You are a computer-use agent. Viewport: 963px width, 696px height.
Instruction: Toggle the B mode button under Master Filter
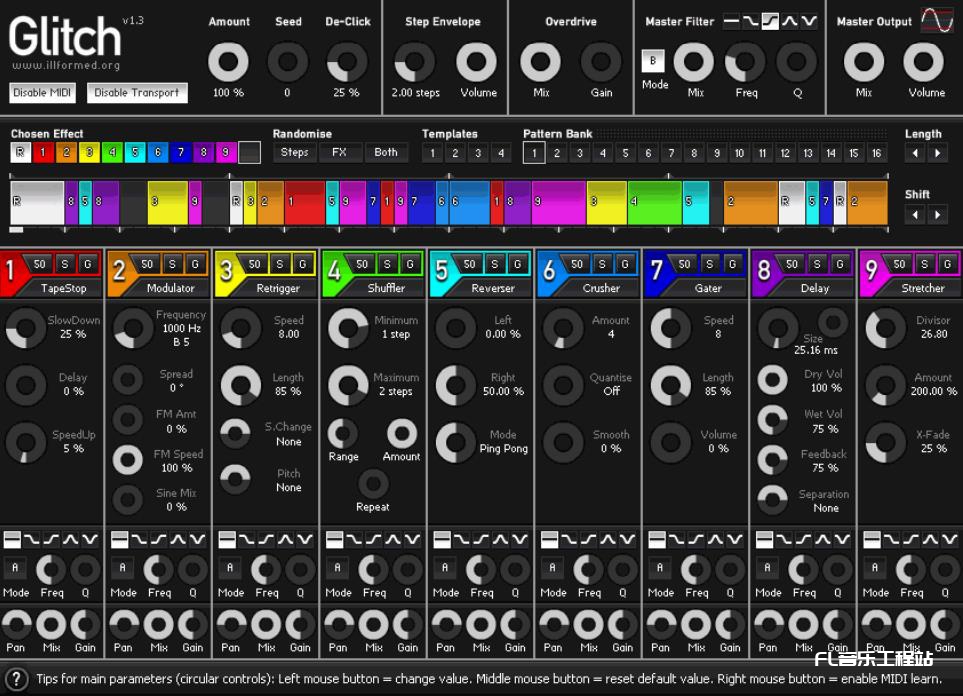pyautogui.click(x=652, y=63)
